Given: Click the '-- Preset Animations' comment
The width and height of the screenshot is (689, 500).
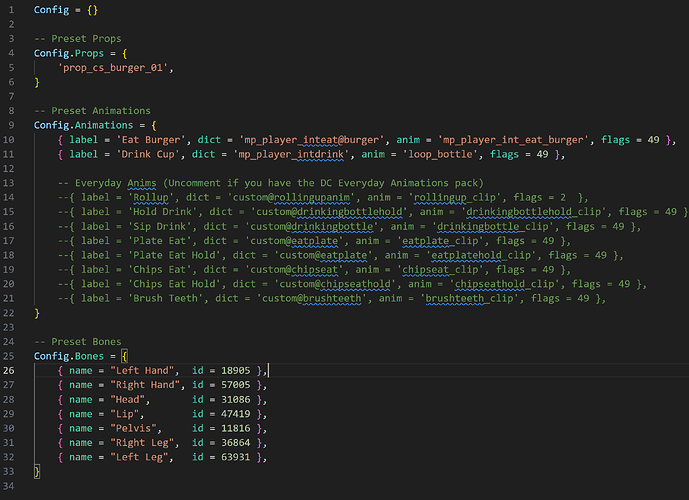Looking at the screenshot, I should [92, 111].
